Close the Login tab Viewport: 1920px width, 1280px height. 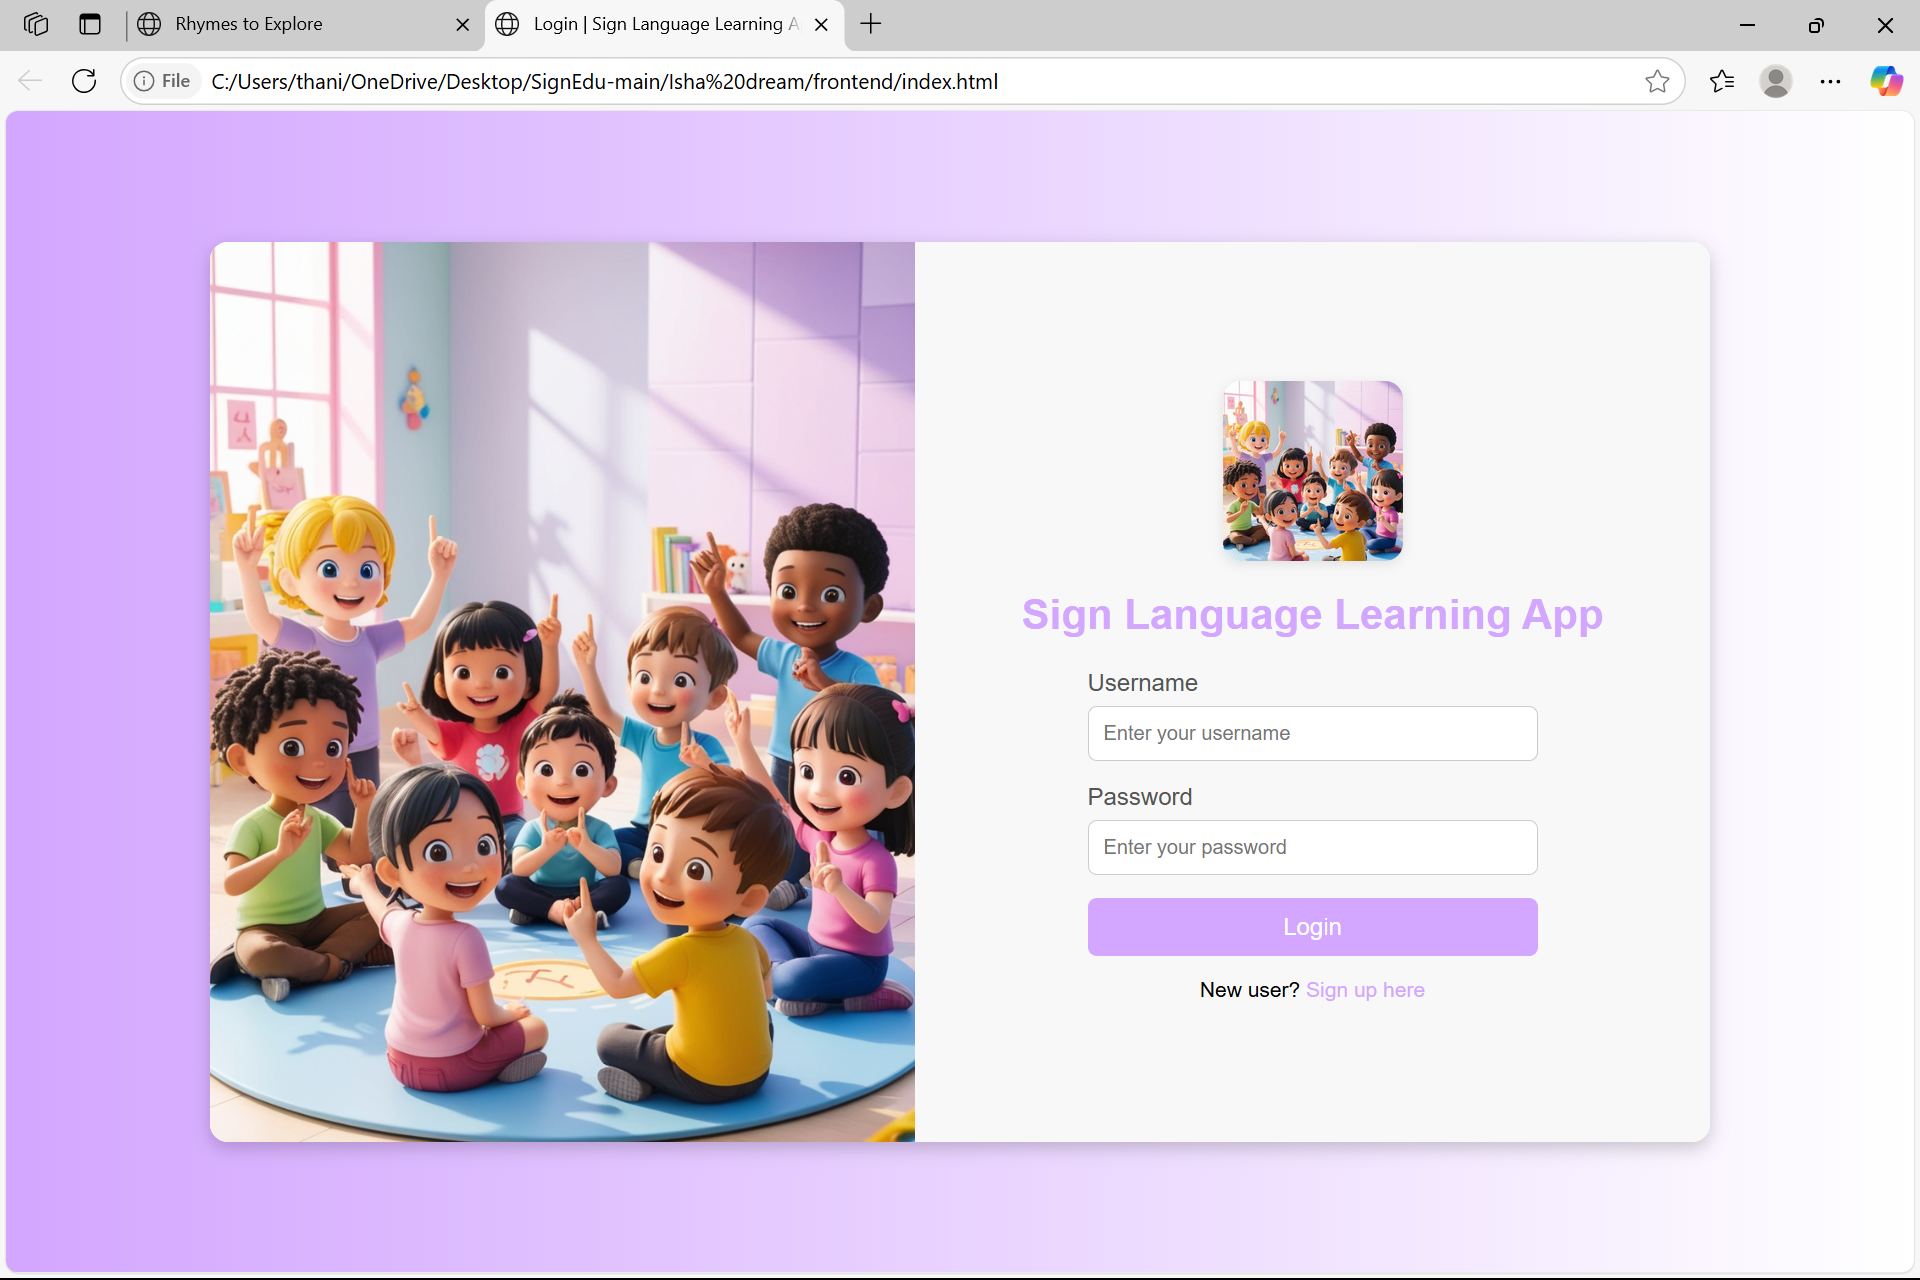[821, 25]
